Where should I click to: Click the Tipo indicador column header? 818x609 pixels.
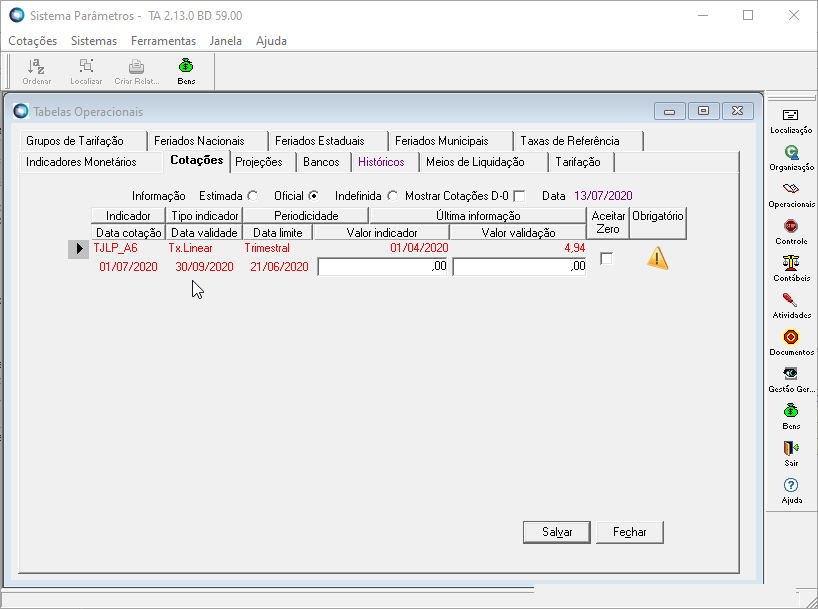click(x=204, y=216)
